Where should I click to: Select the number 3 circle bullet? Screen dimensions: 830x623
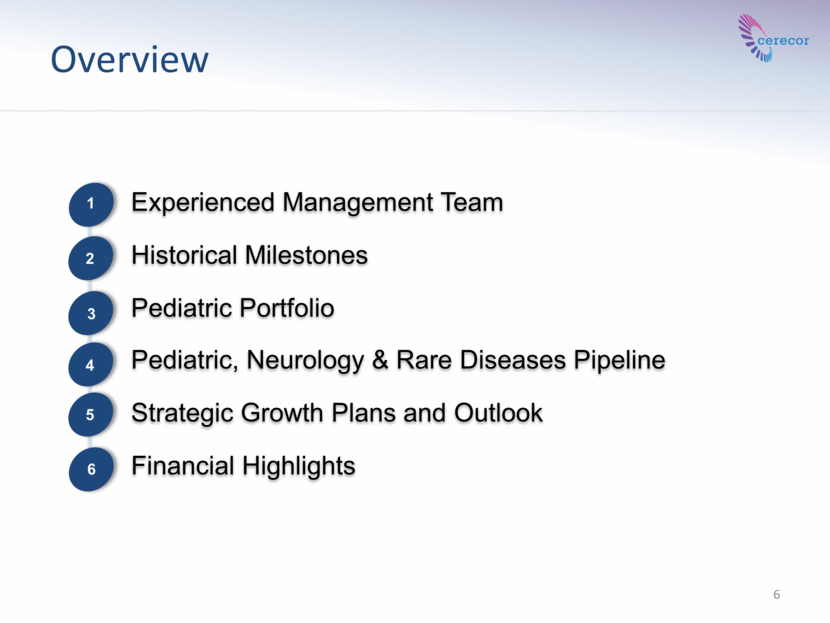click(91, 313)
